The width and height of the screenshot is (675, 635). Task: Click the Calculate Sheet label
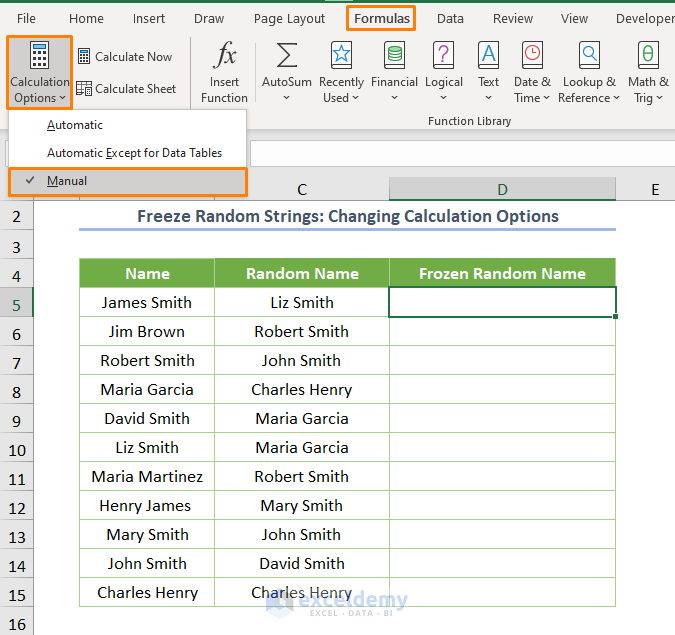(x=135, y=89)
